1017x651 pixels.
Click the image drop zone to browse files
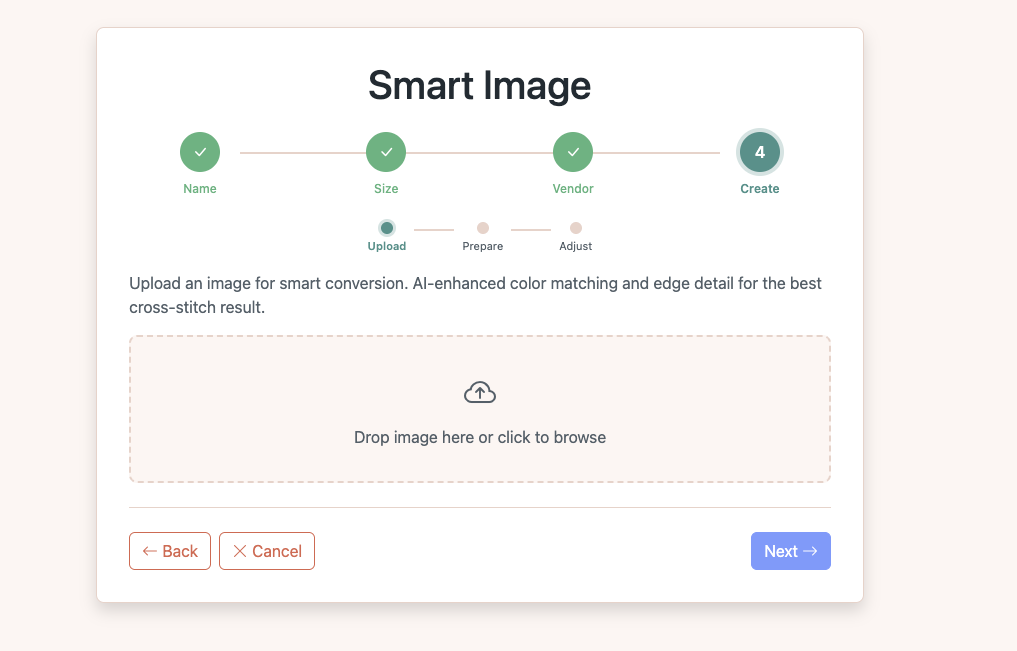(480, 409)
